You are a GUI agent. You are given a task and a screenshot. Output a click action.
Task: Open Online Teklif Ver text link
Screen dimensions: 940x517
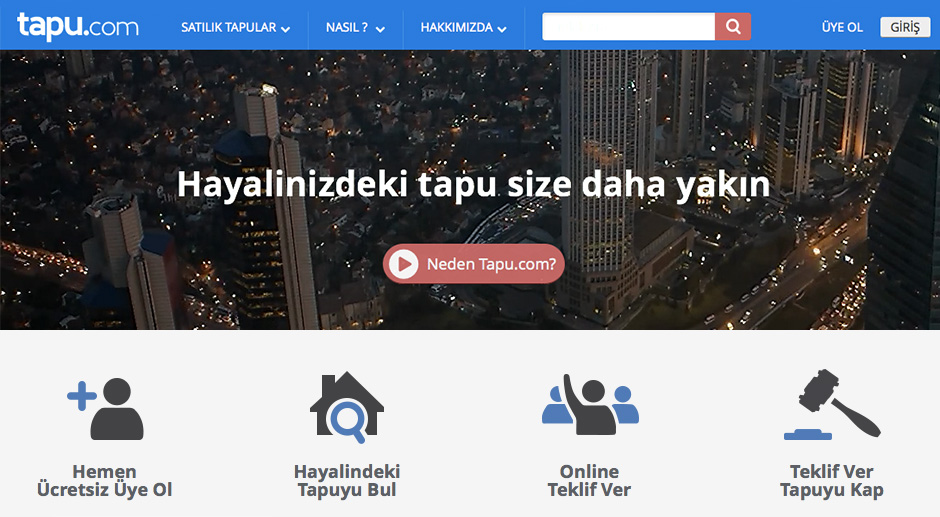(x=589, y=480)
